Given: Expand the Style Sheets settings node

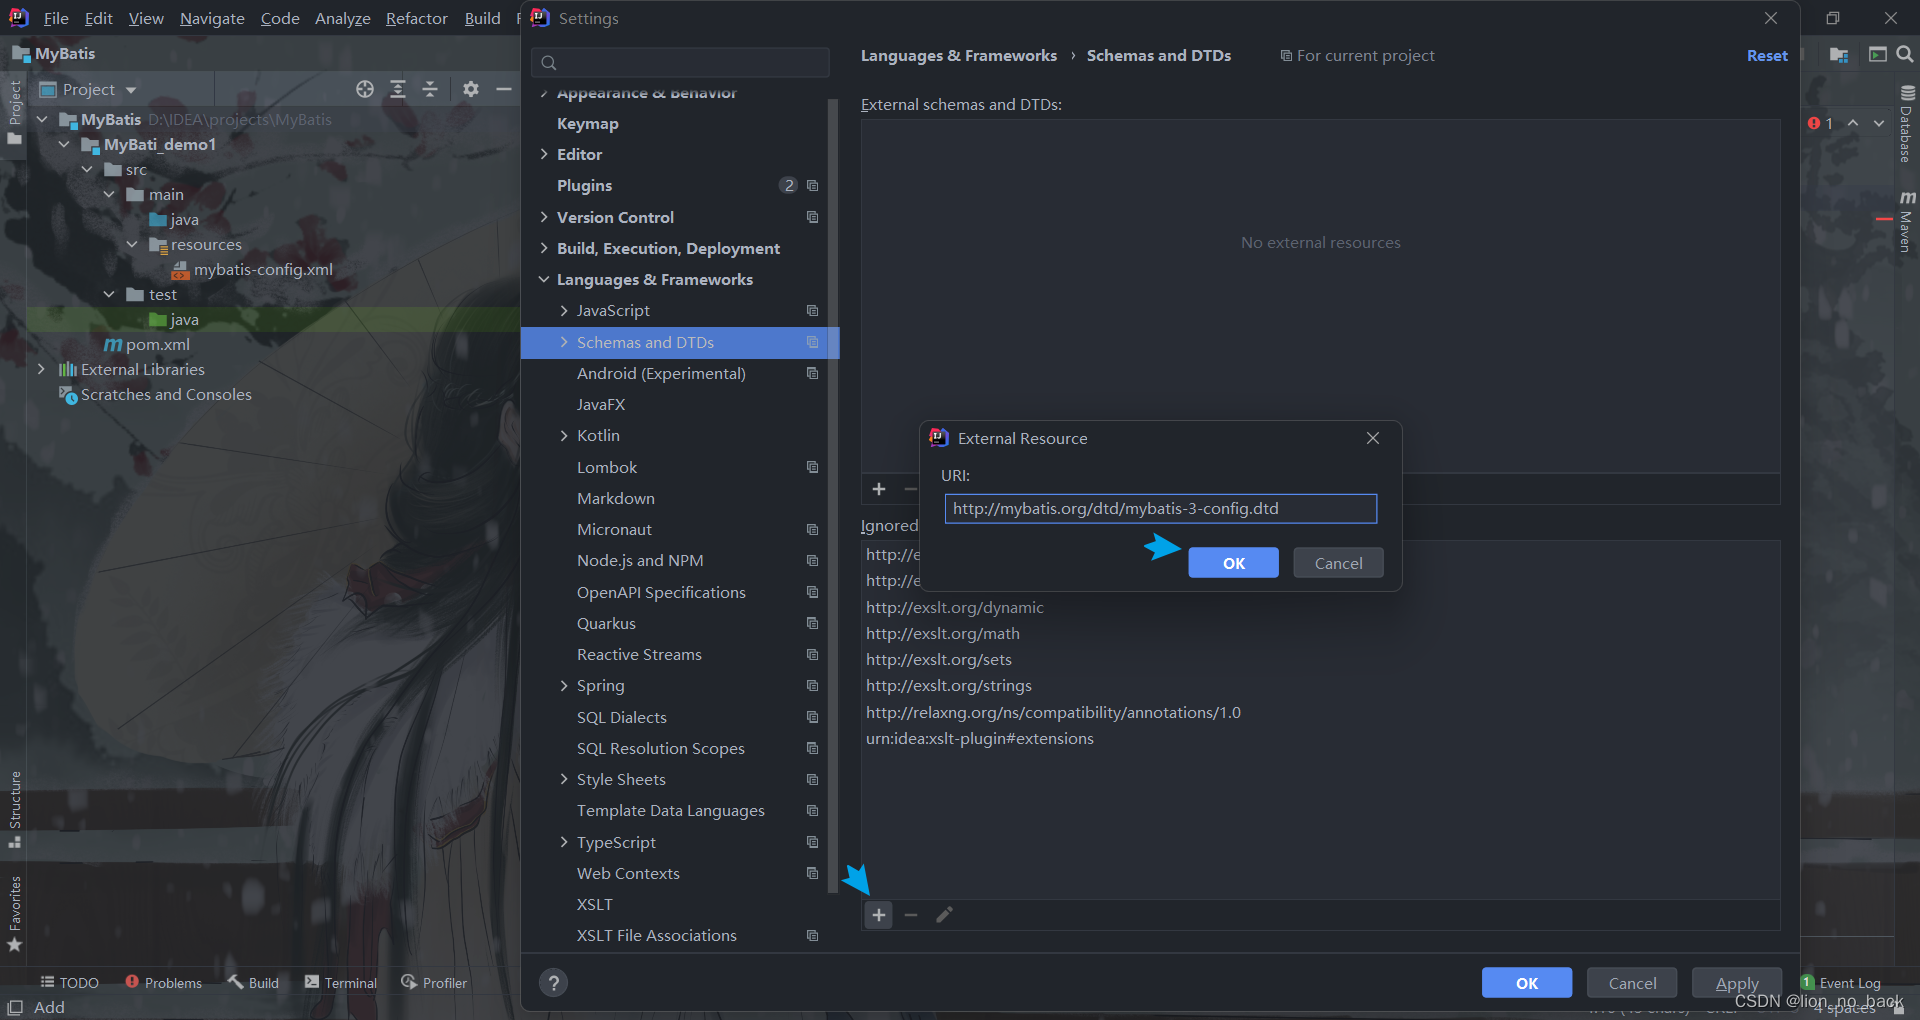Looking at the screenshot, I should tap(564, 780).
